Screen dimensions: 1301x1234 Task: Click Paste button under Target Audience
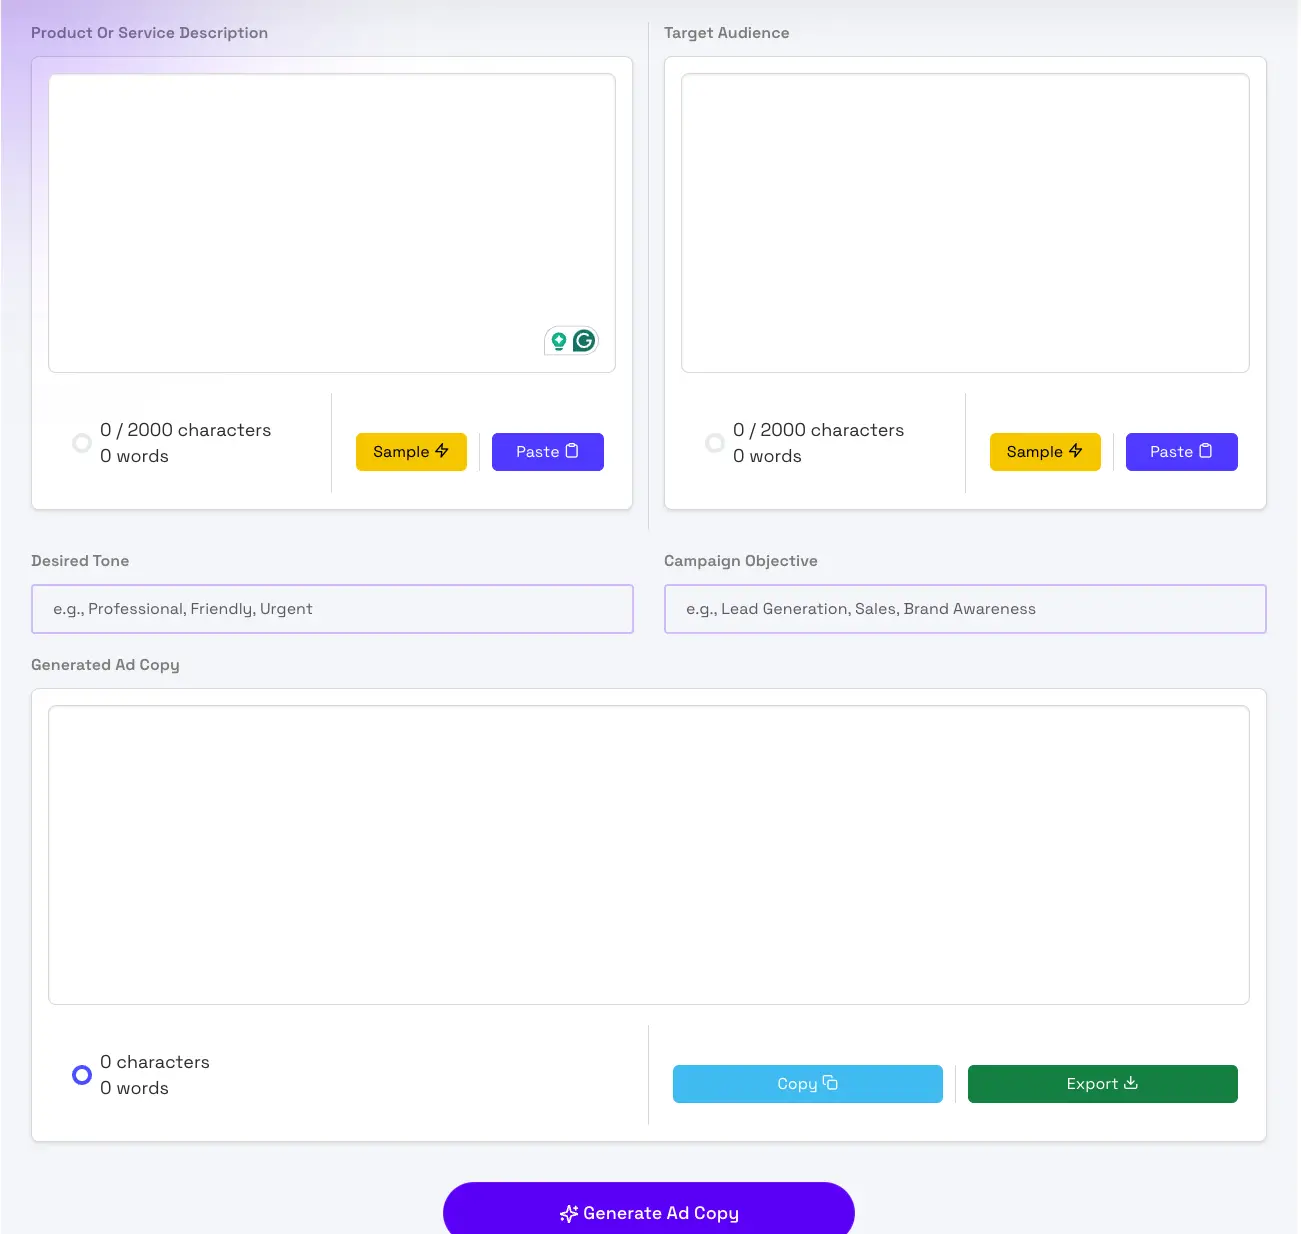1182,452
